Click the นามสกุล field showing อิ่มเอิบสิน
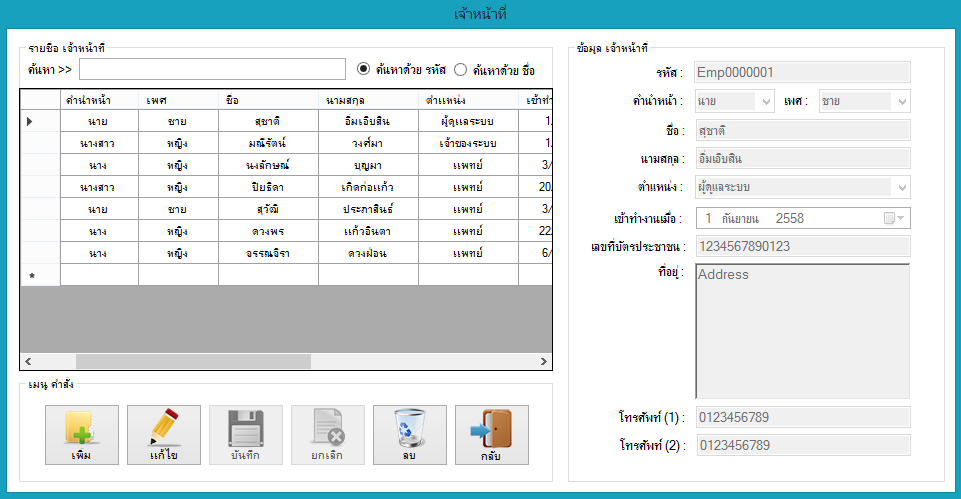 tap(803, 158)
